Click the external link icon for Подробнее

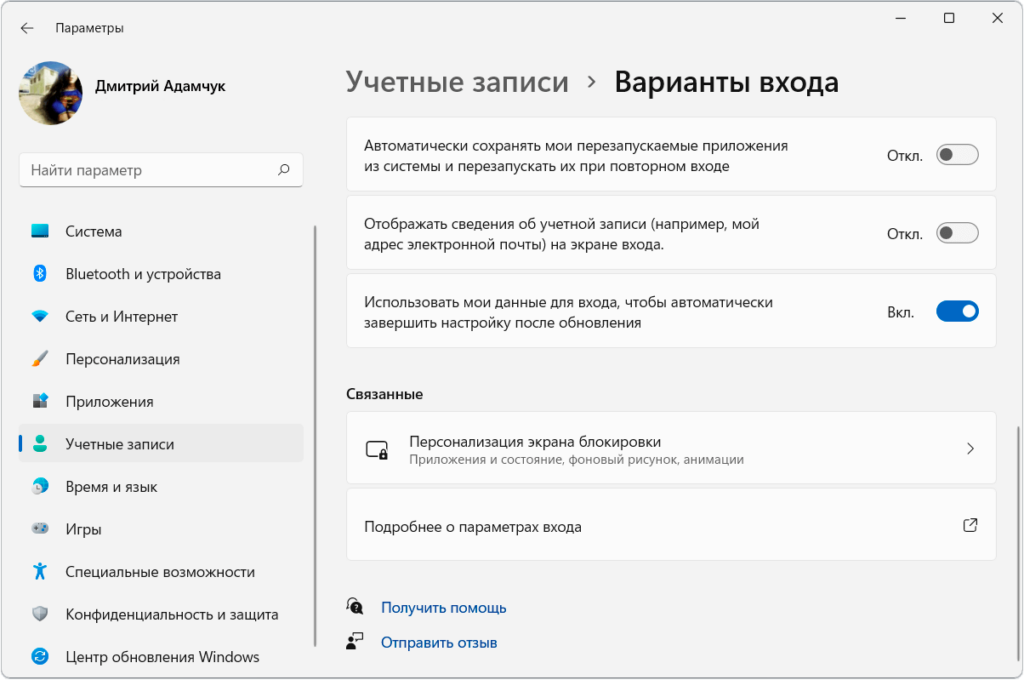click(969, 525)
